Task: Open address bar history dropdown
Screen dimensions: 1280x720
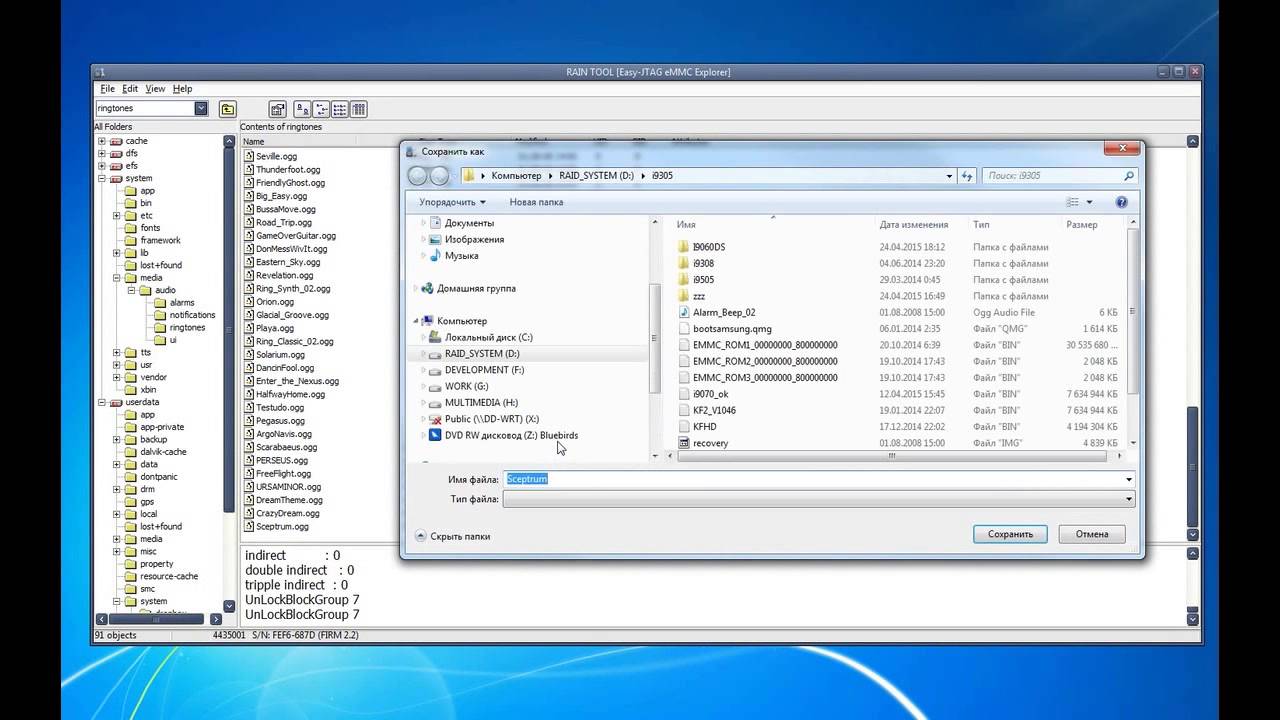Action: point(949,176)
